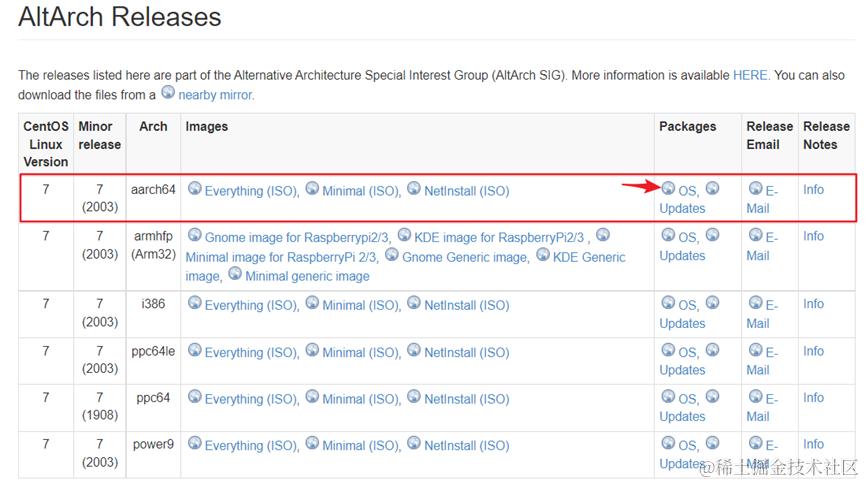The width and height of the screenshot is (865, 484).
Task: Click globe icon beside ppc64 NetInstall (ISO)
Action: tap(414, 396)
